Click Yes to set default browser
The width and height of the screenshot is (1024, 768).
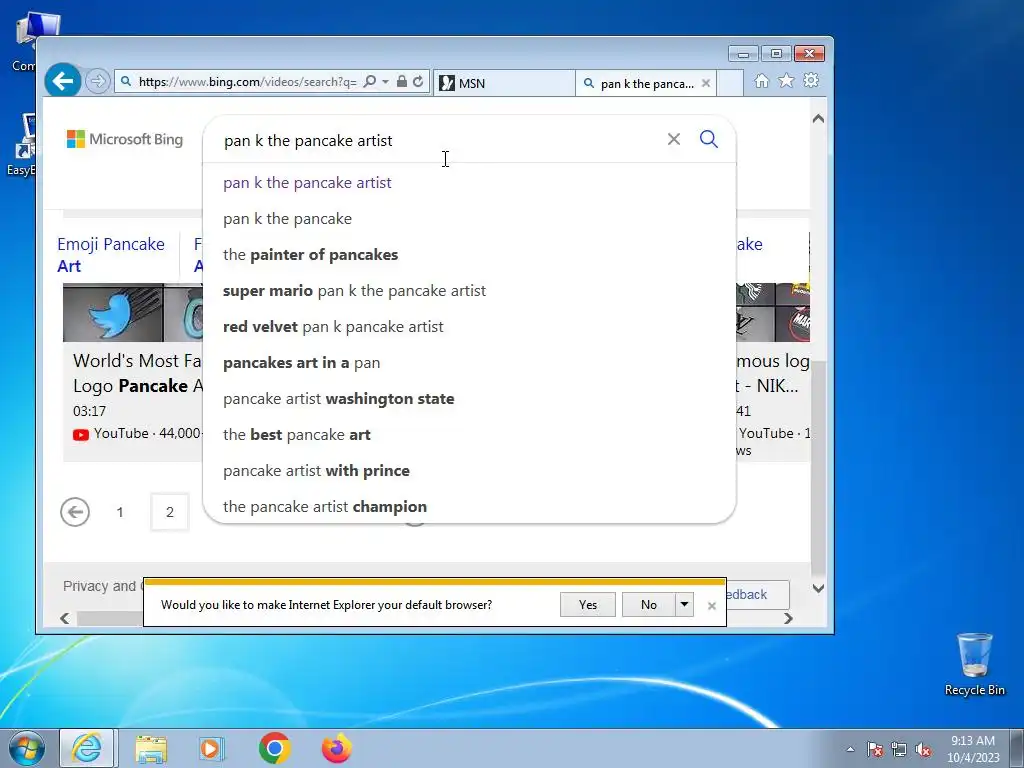587,605
